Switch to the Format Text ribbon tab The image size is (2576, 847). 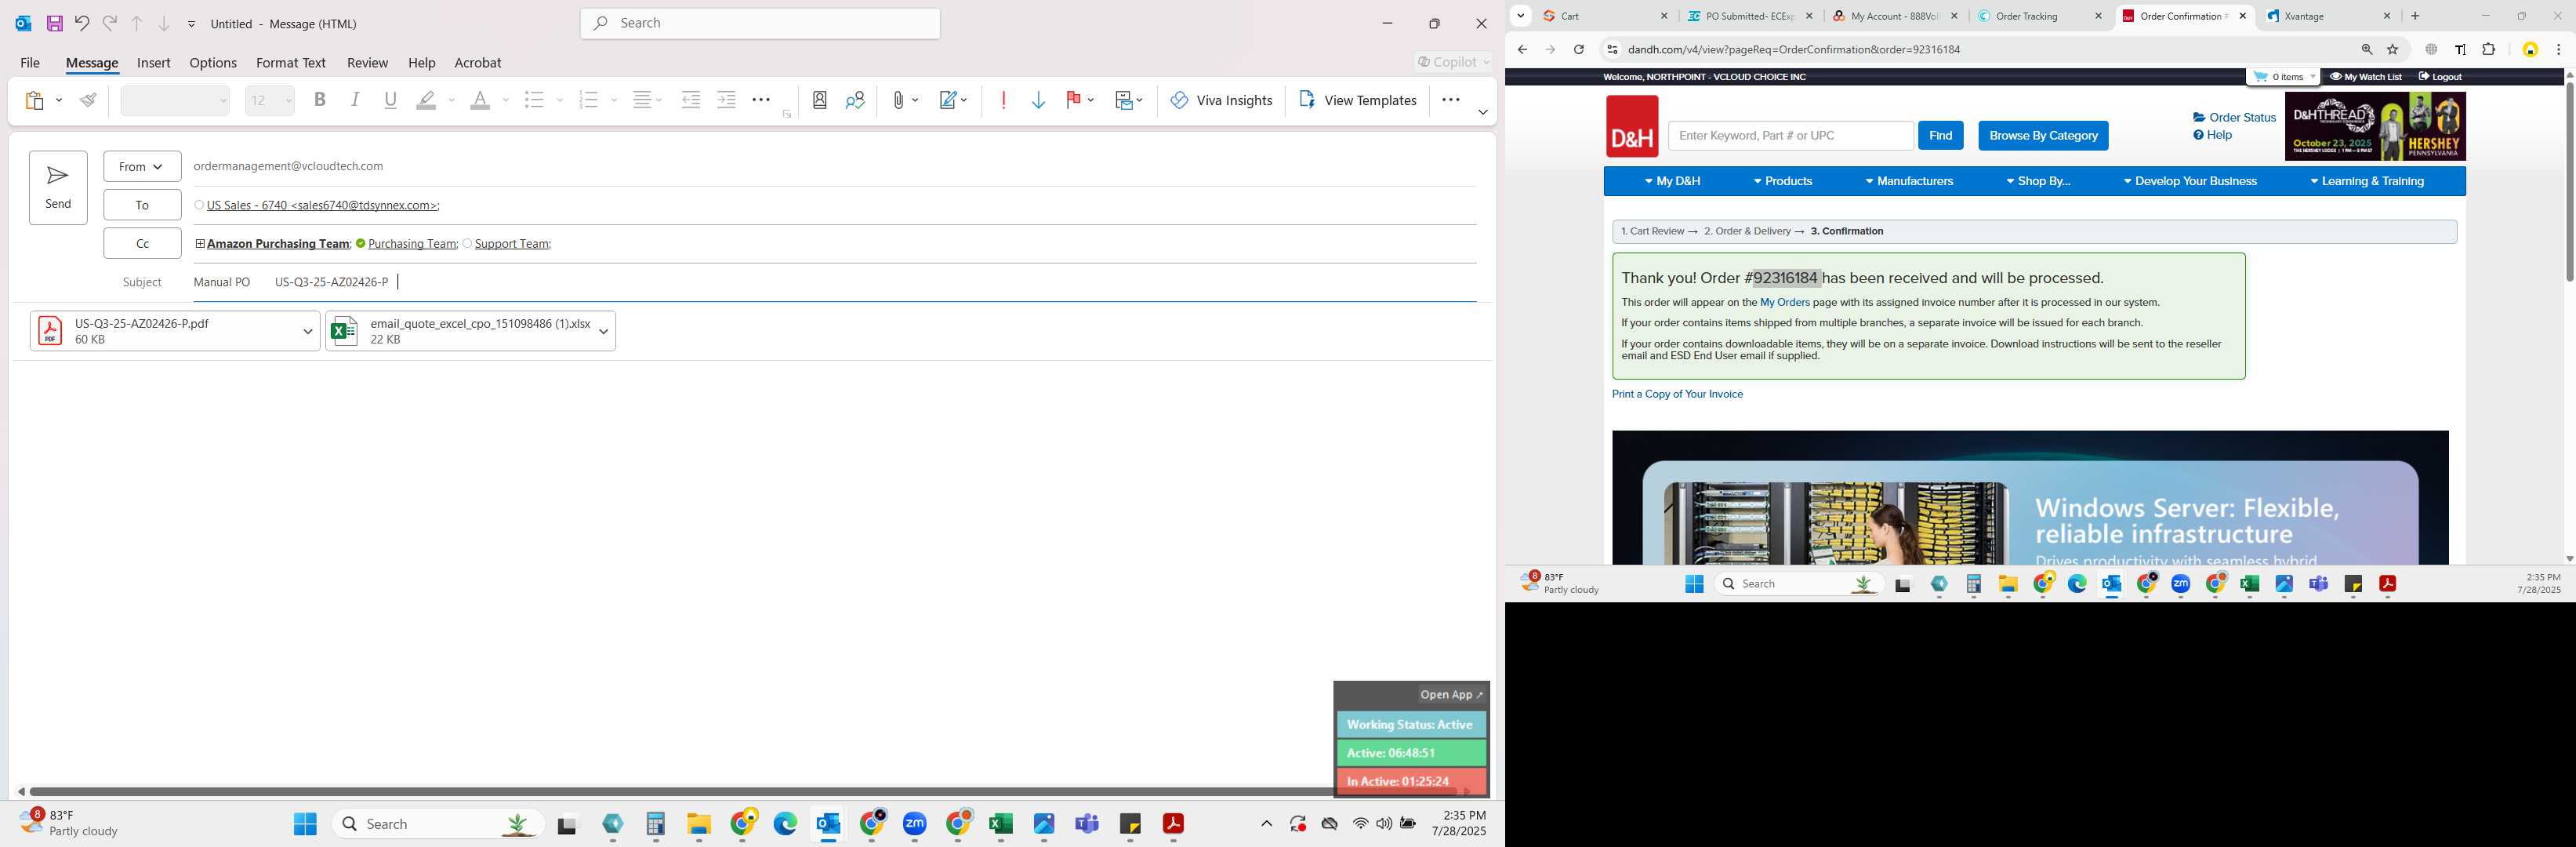point(291,63)
